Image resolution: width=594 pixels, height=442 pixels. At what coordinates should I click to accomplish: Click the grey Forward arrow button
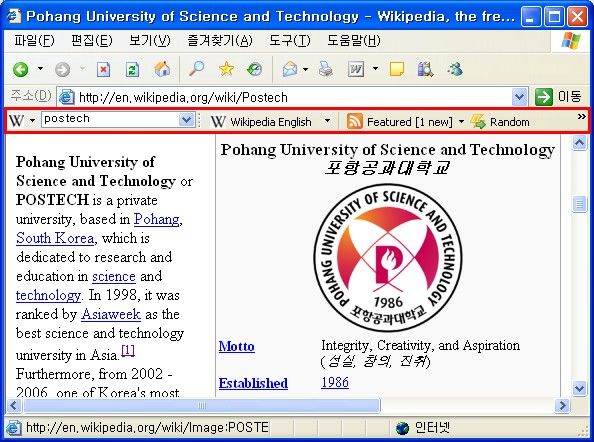(63, 69)
